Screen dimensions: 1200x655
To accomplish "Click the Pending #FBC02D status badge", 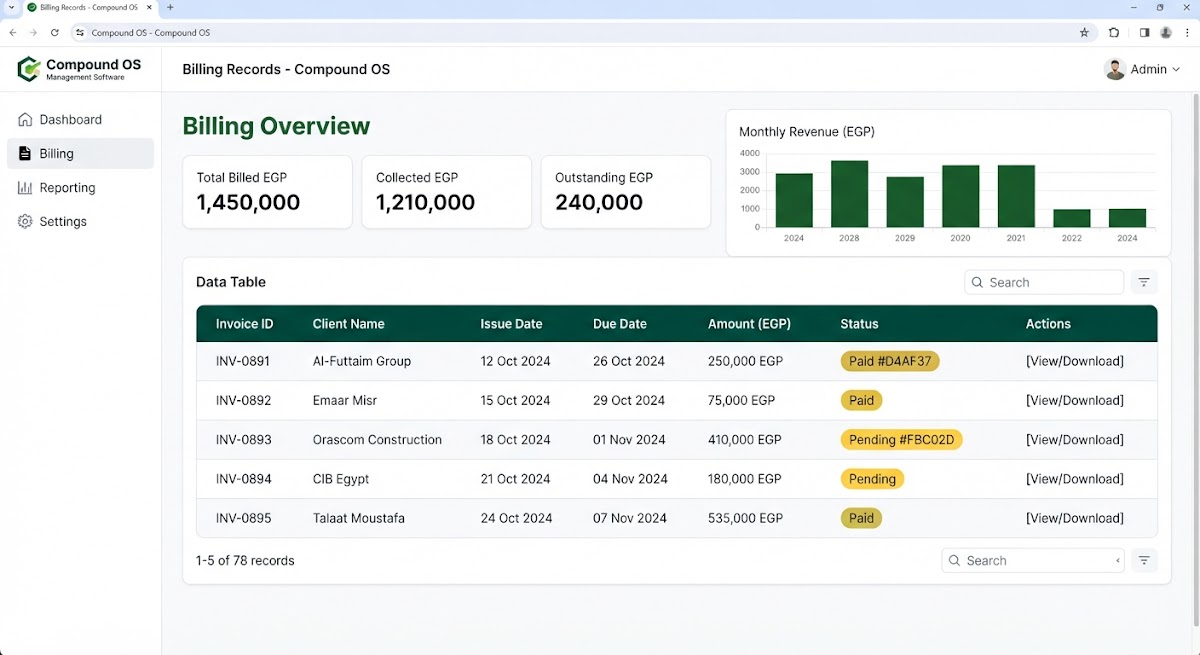I will click(x=901, y=440).
